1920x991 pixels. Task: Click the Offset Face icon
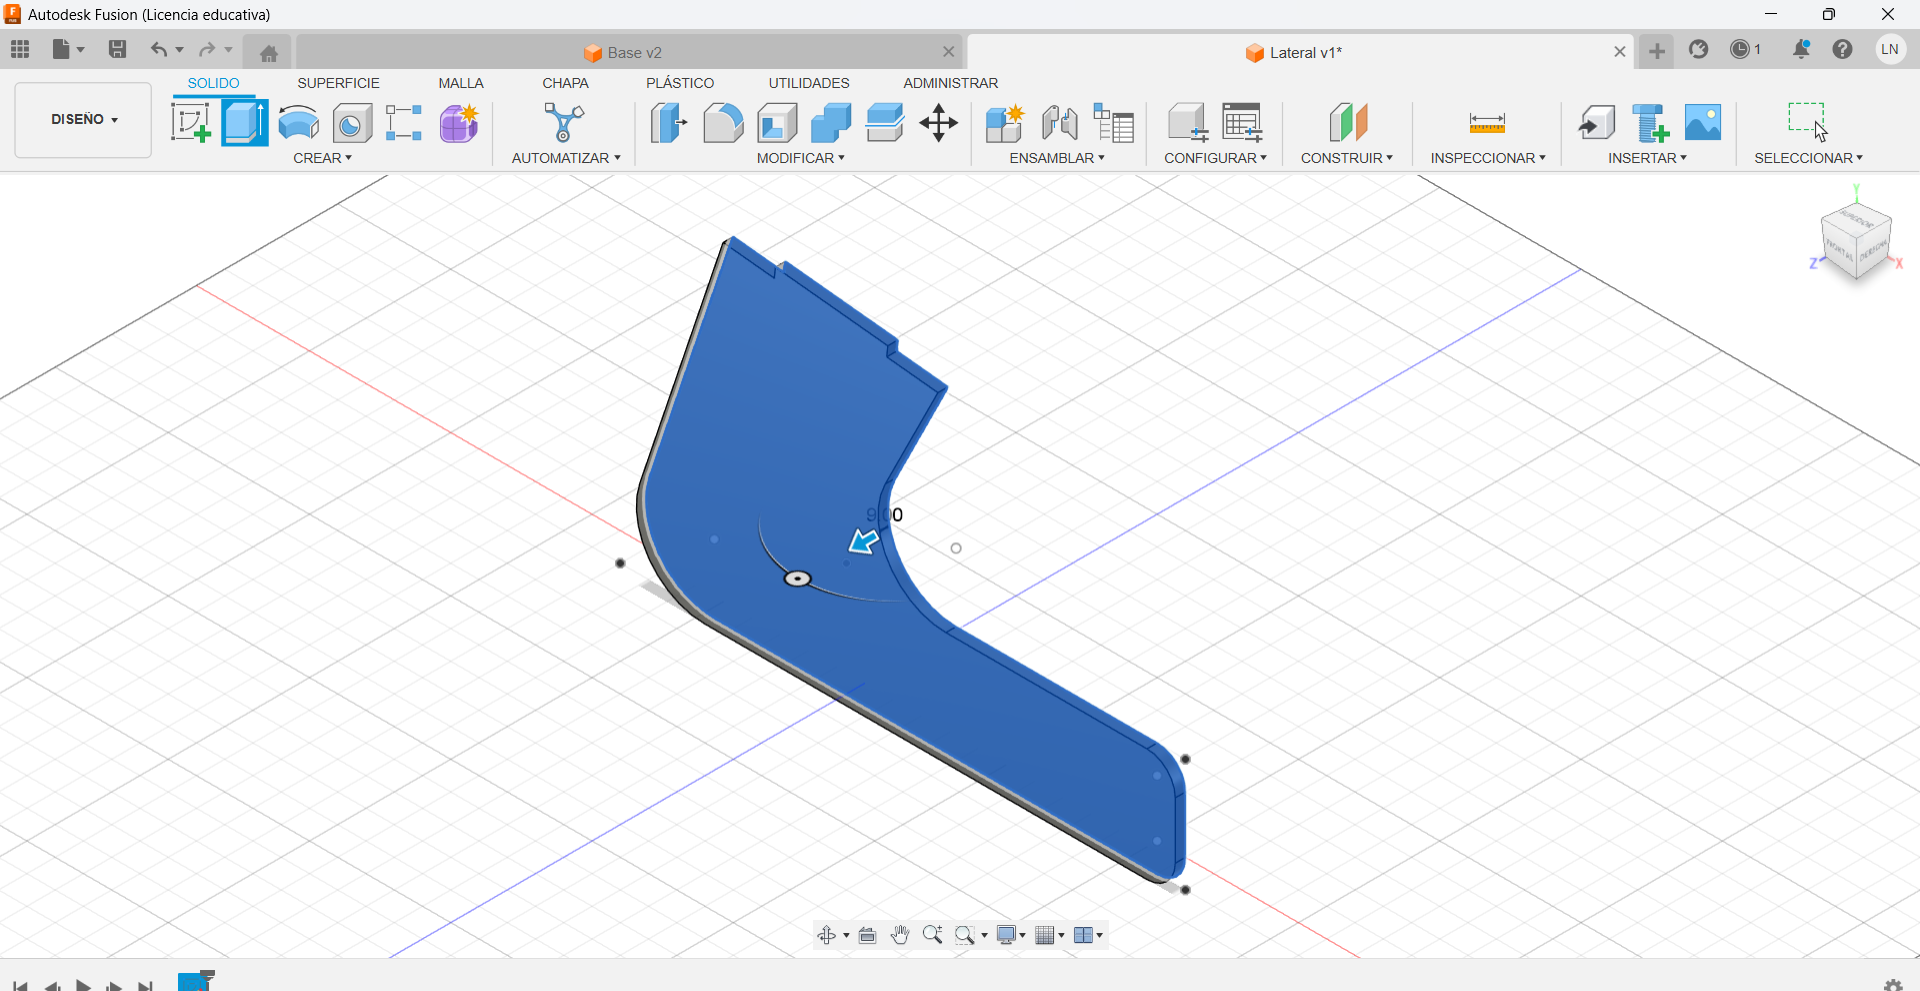pyautogui.click(x=885, y=123)
